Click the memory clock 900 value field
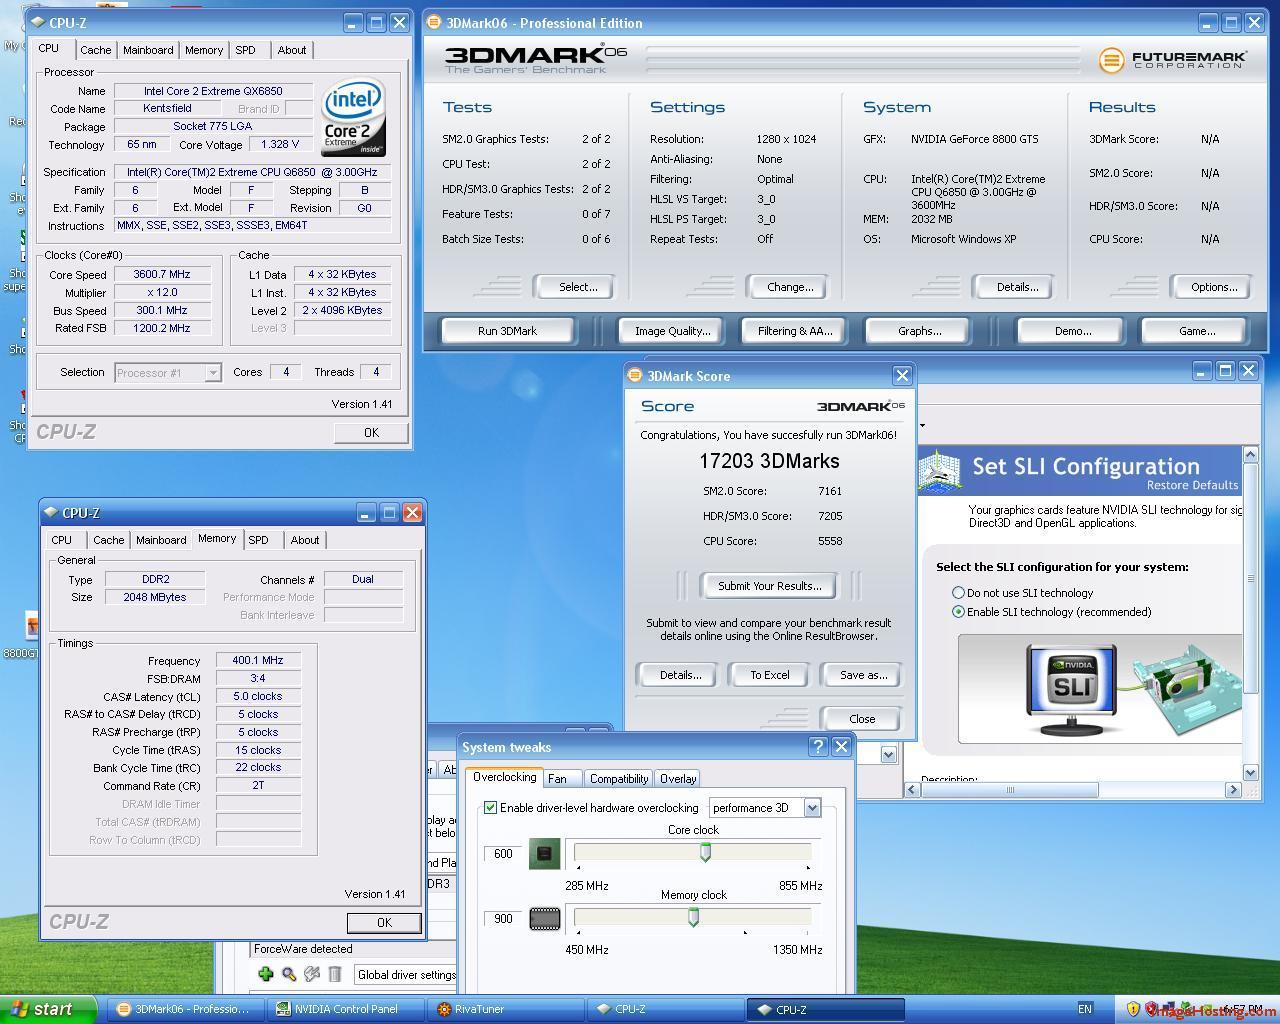This screenshot has height=1024, width=1280. tap(503, 919)
